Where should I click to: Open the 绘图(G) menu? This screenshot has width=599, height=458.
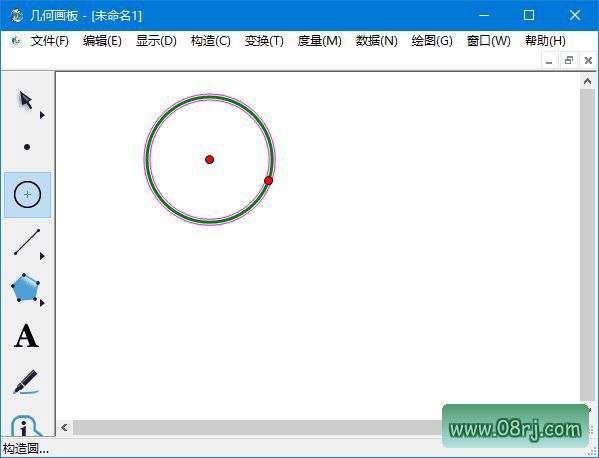click(x=432, y=40)
